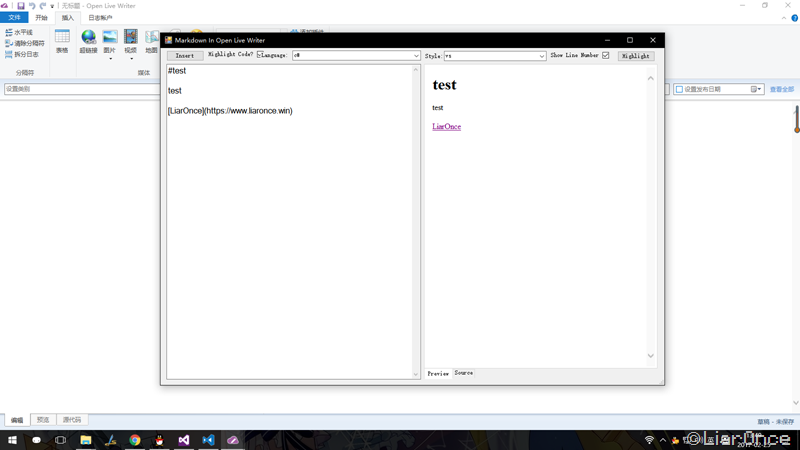This screenshot has width=800, height=450.
Task: Click editor scrollbar up arrow
Action: (416, 69)
